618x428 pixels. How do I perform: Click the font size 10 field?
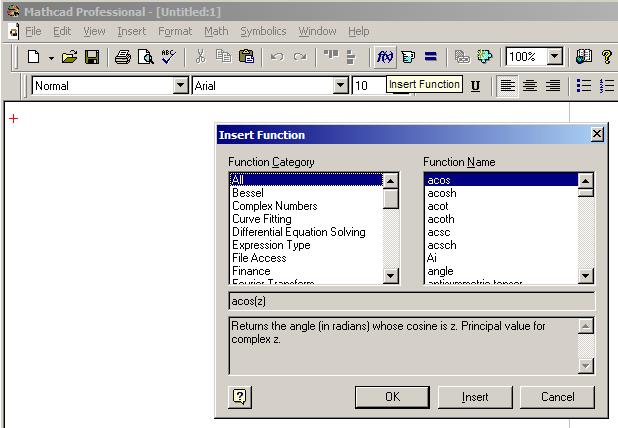click(x=369, y=86)
